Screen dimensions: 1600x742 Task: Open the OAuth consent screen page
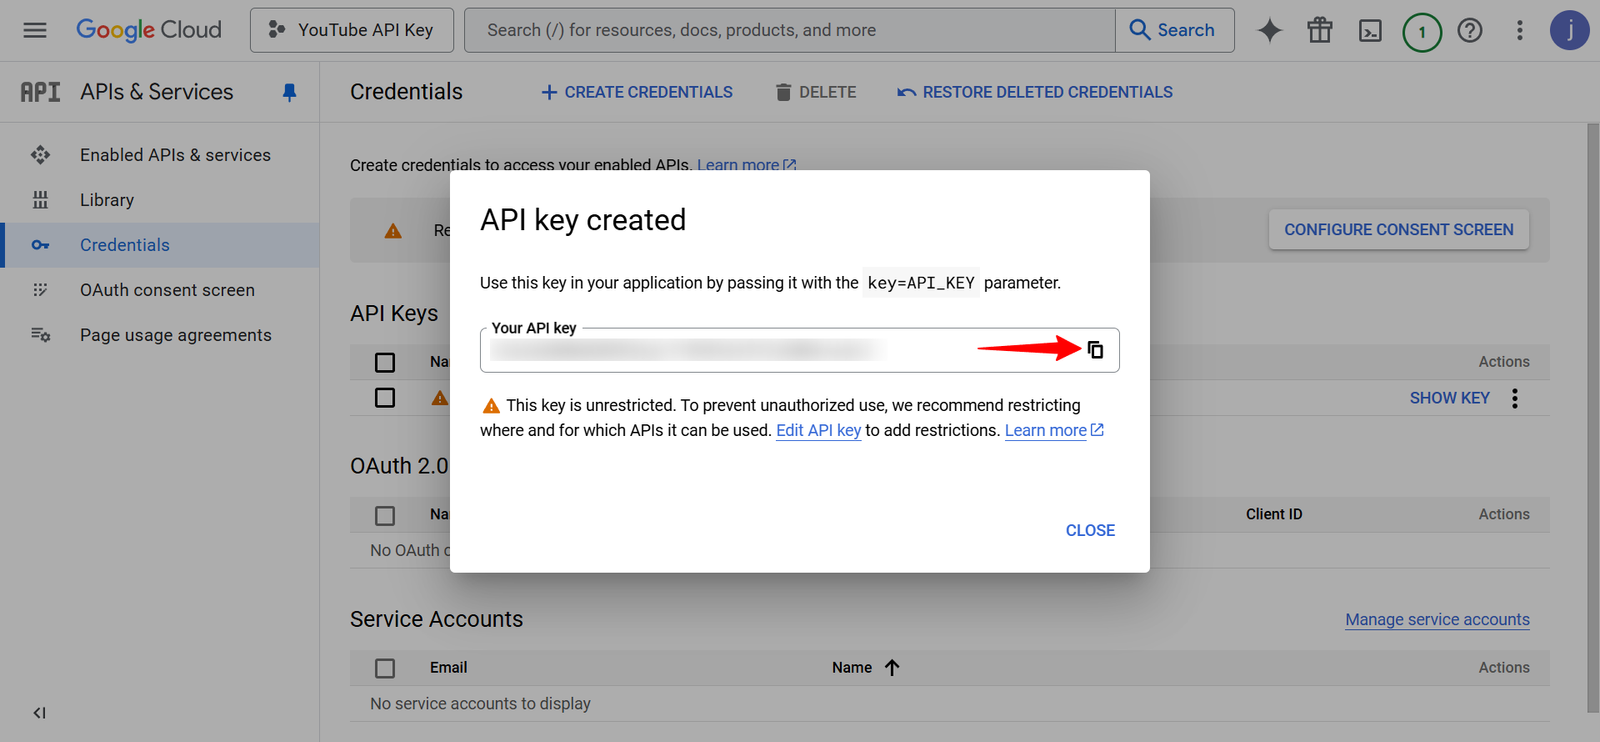coord(167,290)
